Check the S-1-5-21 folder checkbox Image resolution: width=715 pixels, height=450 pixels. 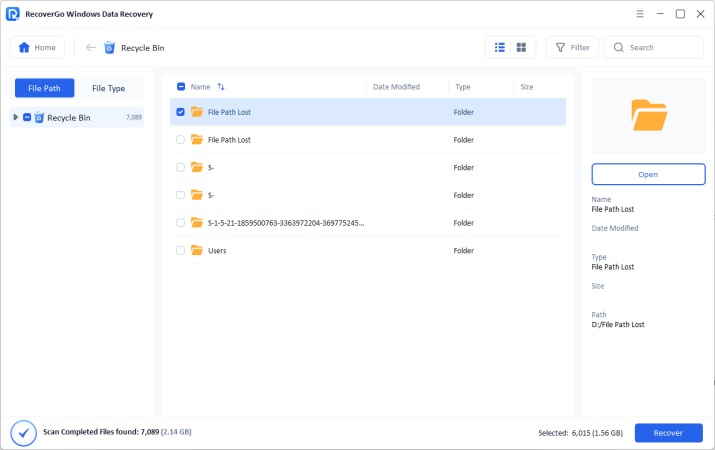click(x=181, y=222)
